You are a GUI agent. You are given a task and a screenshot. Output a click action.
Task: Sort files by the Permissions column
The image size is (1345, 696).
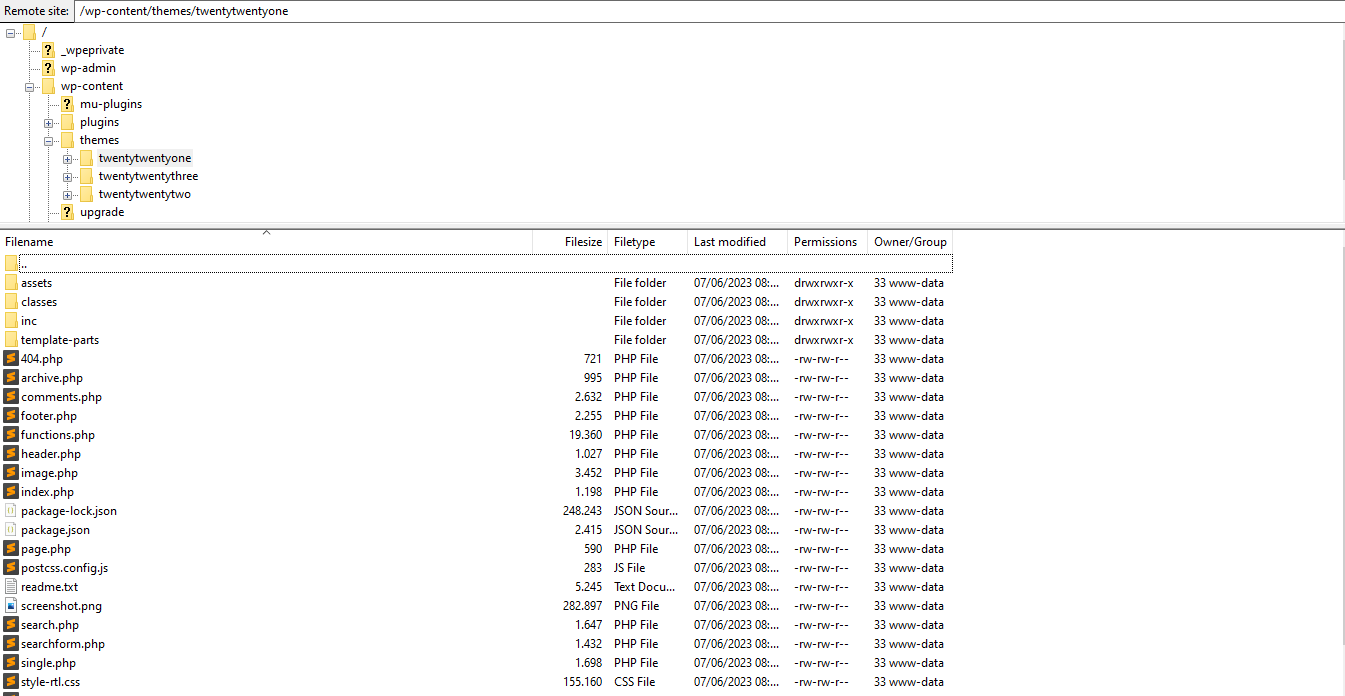coord(828,242)
